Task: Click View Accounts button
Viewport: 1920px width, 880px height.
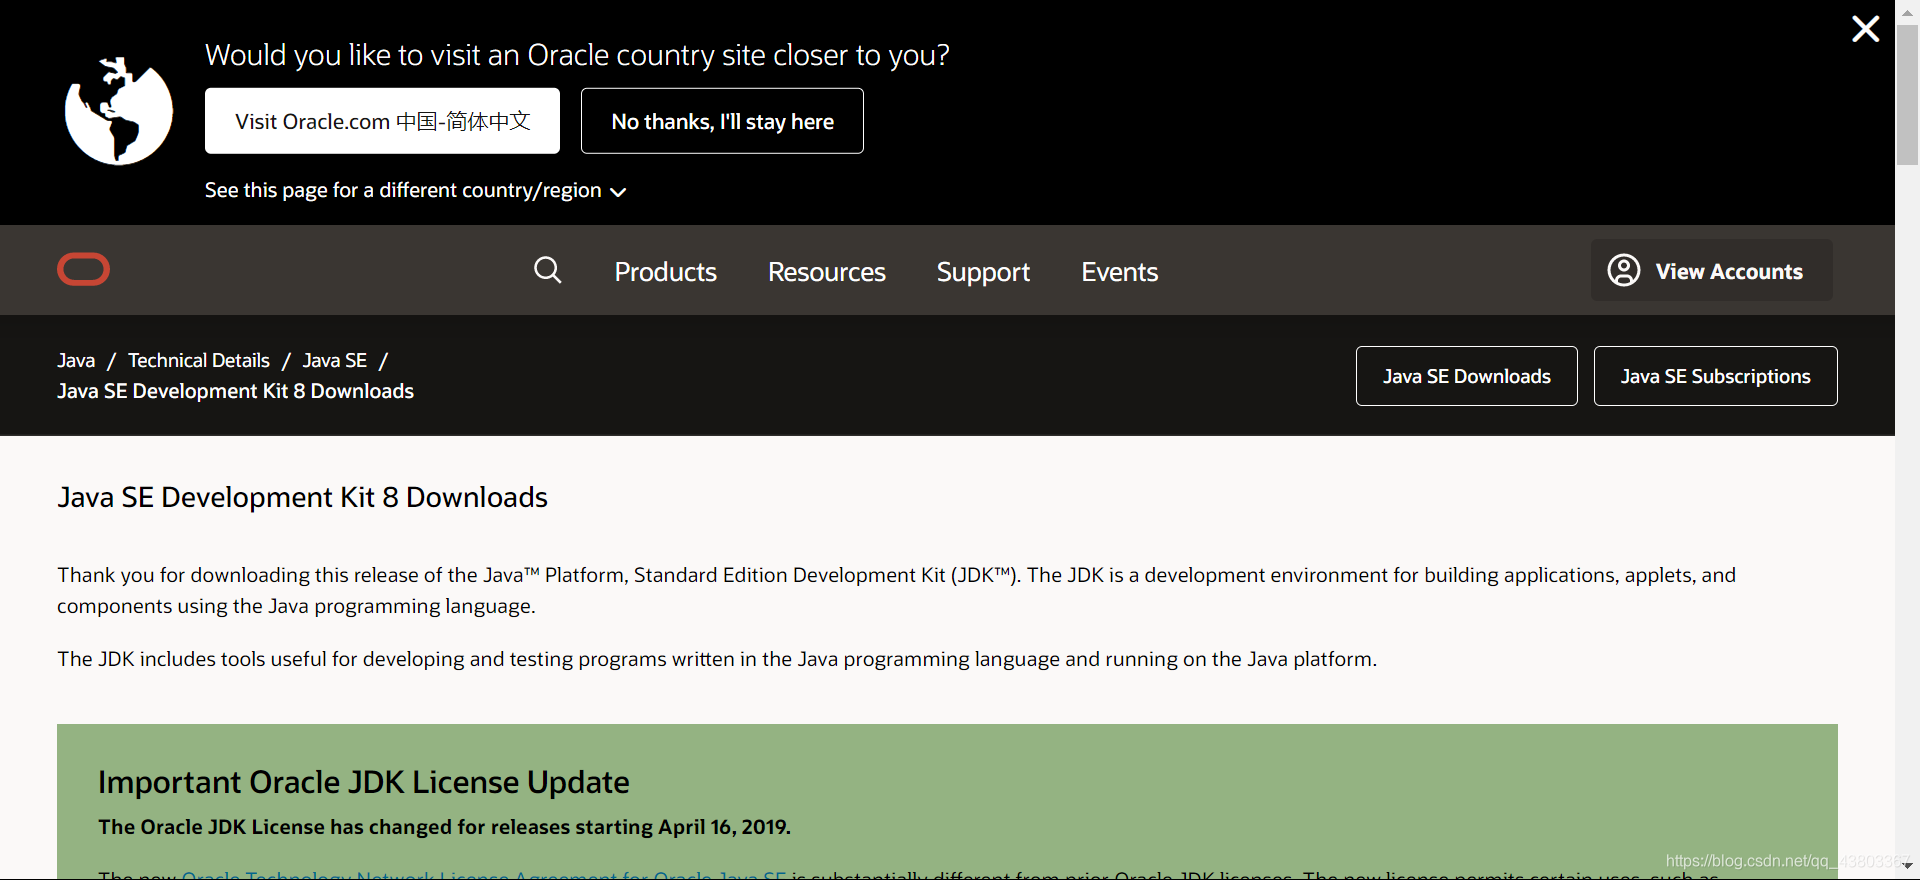Action: click(1712, 270)
